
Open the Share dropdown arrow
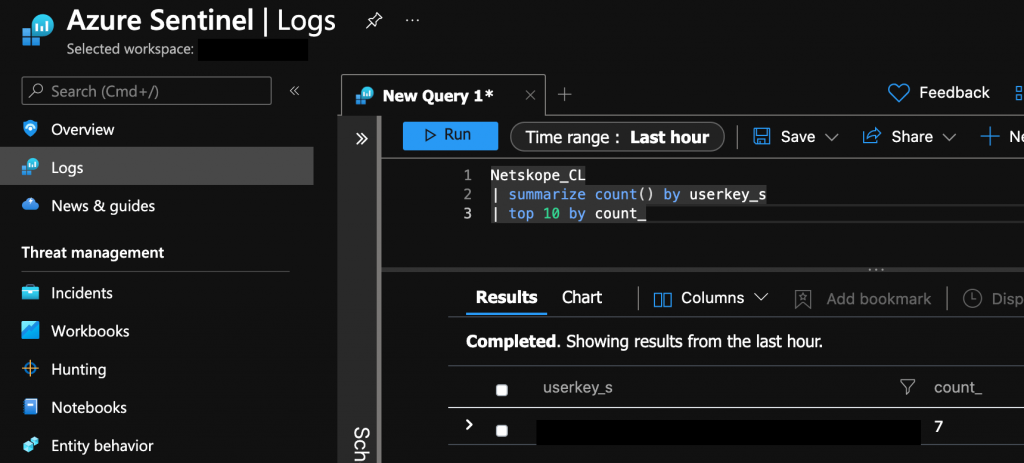pyautogui.click(x=949, y=137)
